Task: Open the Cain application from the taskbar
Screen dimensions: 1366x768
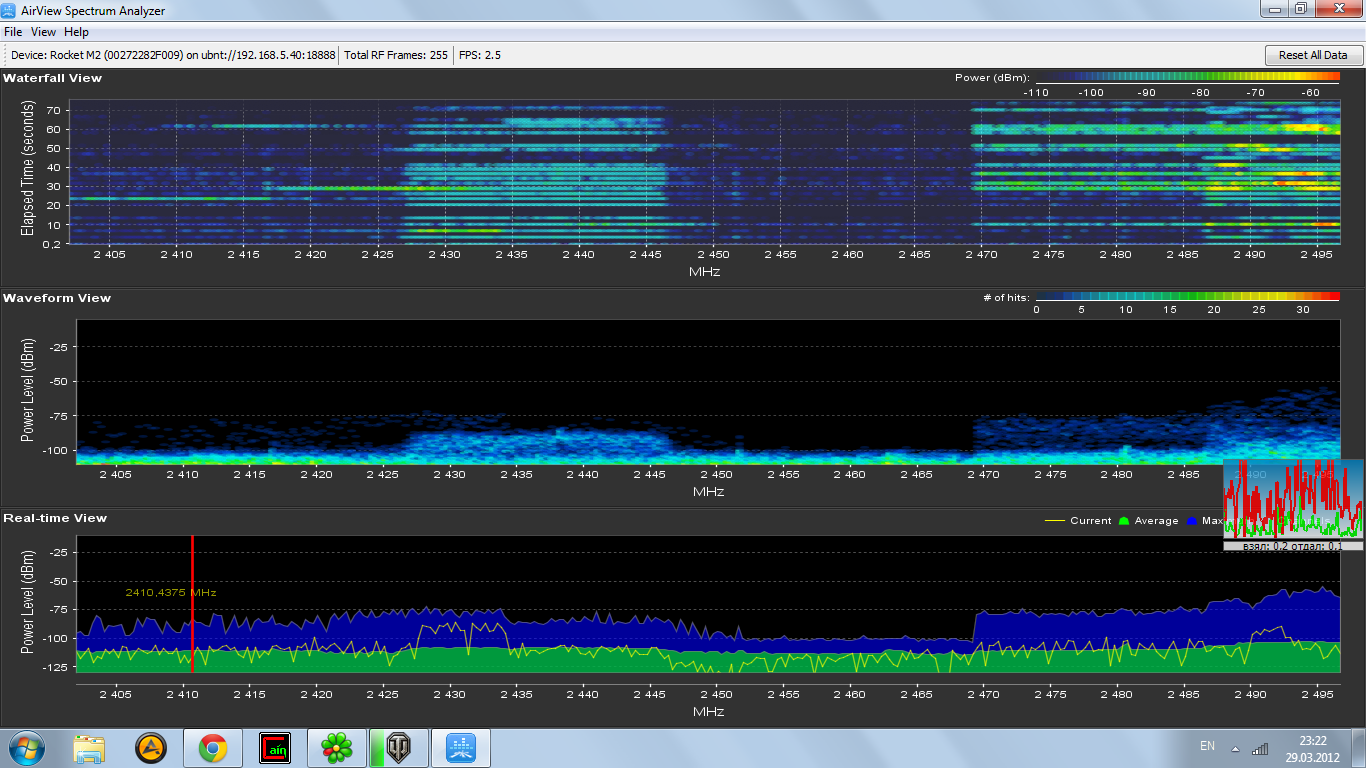Action: tap(274, 747)
